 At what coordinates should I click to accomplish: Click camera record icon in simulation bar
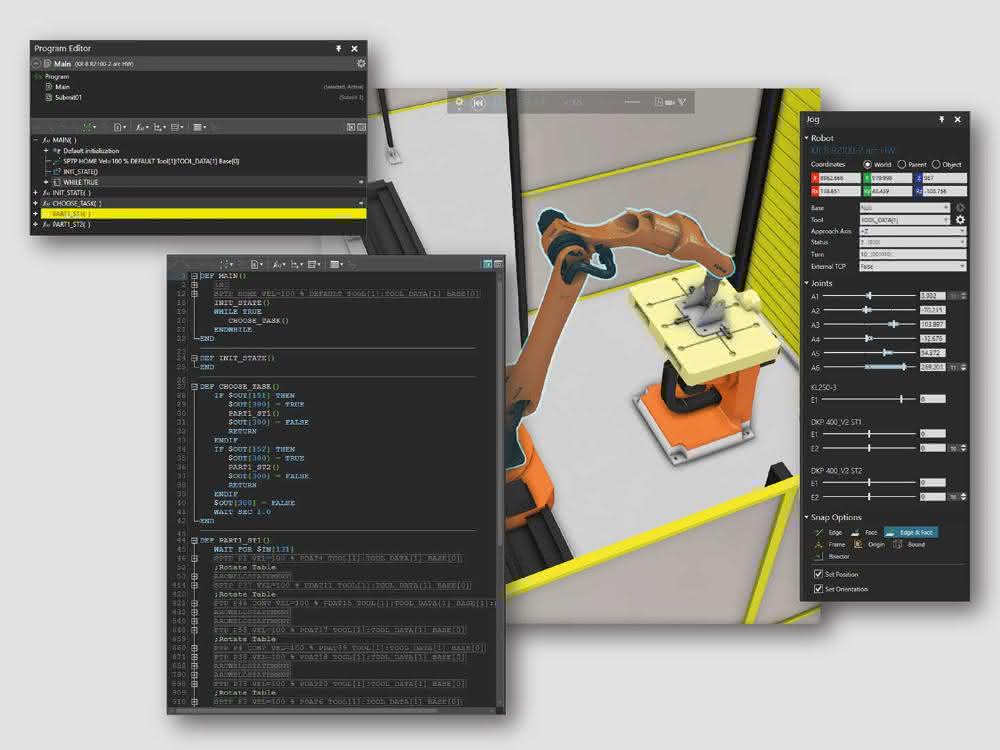click(670, 102)
